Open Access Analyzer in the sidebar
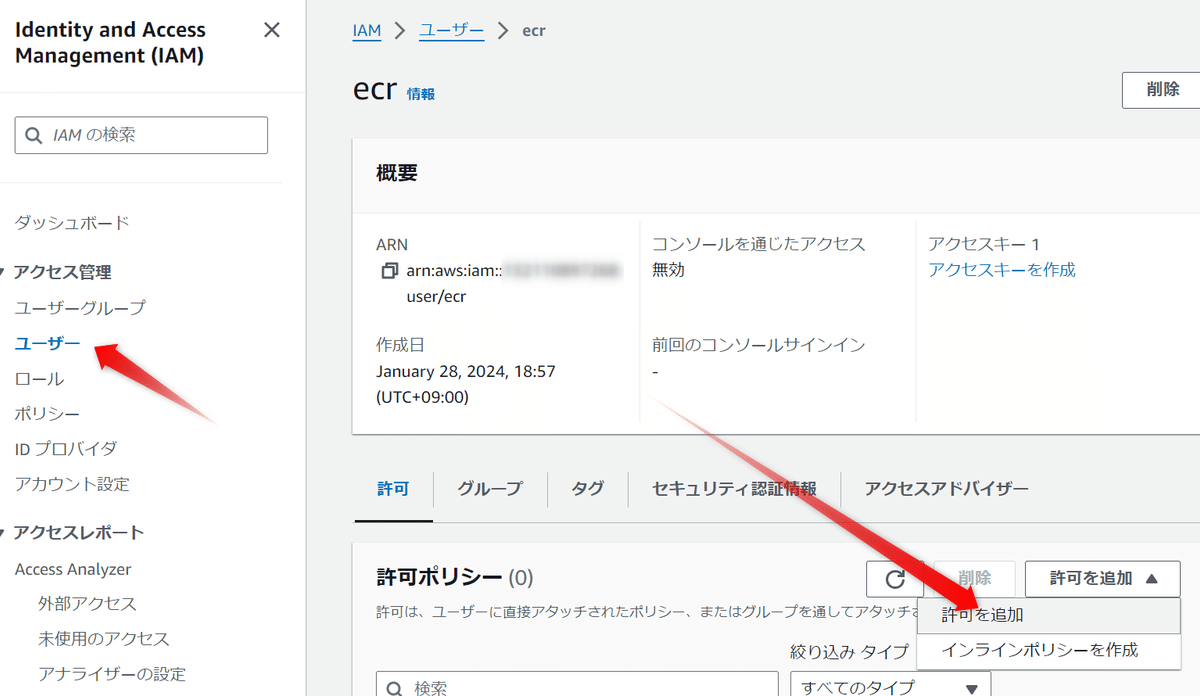 point(73,569)
